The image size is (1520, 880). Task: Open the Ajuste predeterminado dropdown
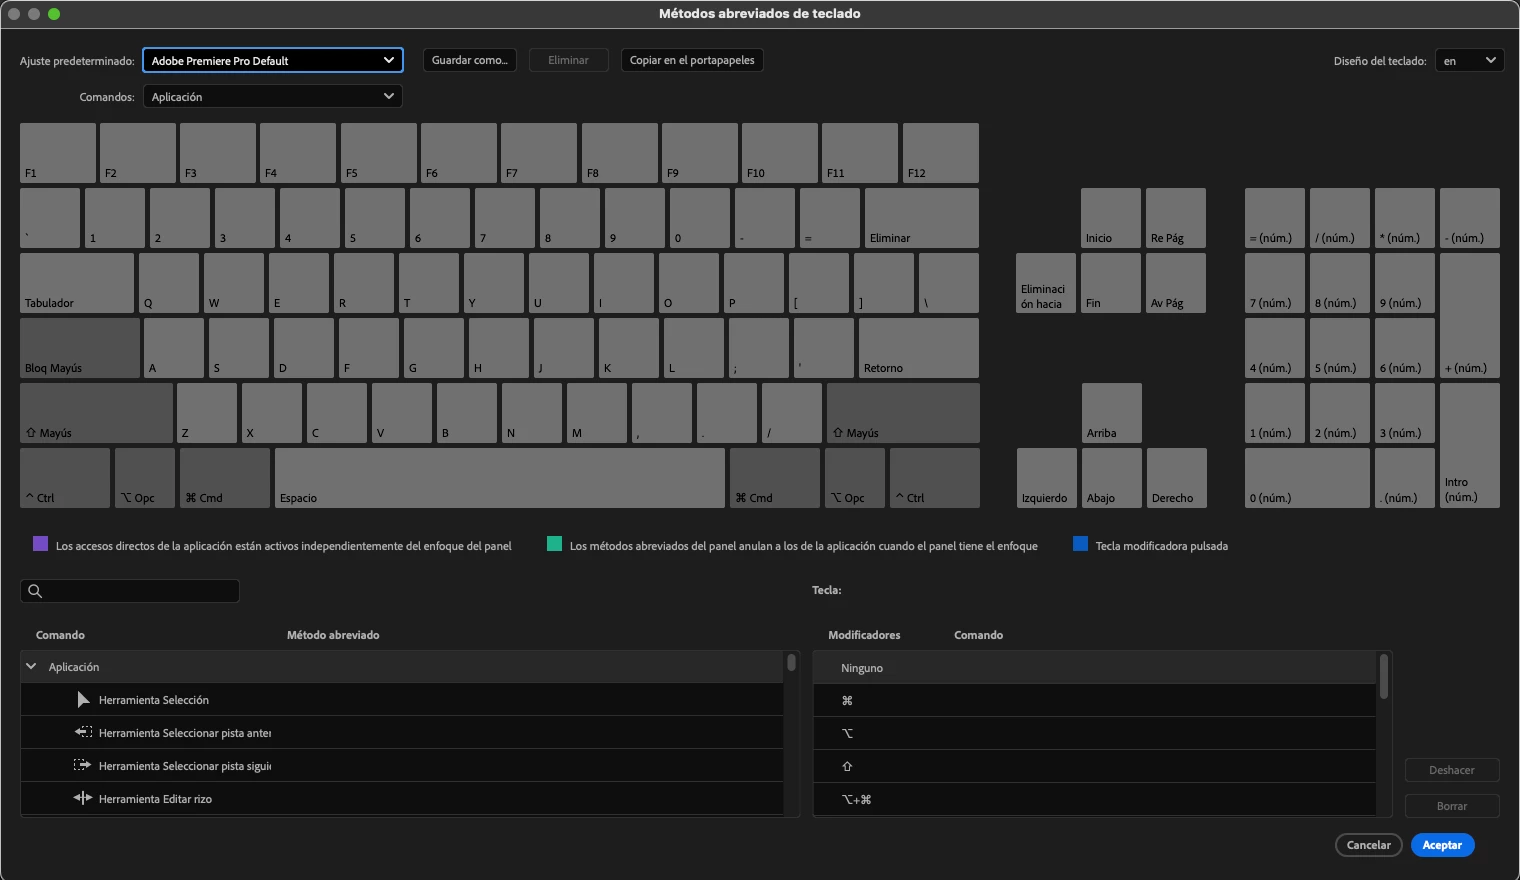click(x=273, y=61)
